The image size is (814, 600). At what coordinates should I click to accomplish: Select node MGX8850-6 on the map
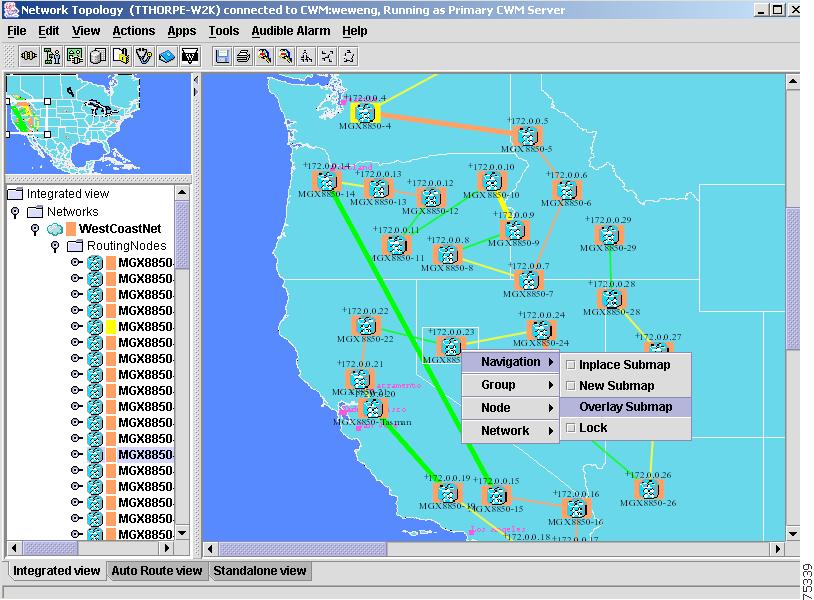tap(567, 189)
